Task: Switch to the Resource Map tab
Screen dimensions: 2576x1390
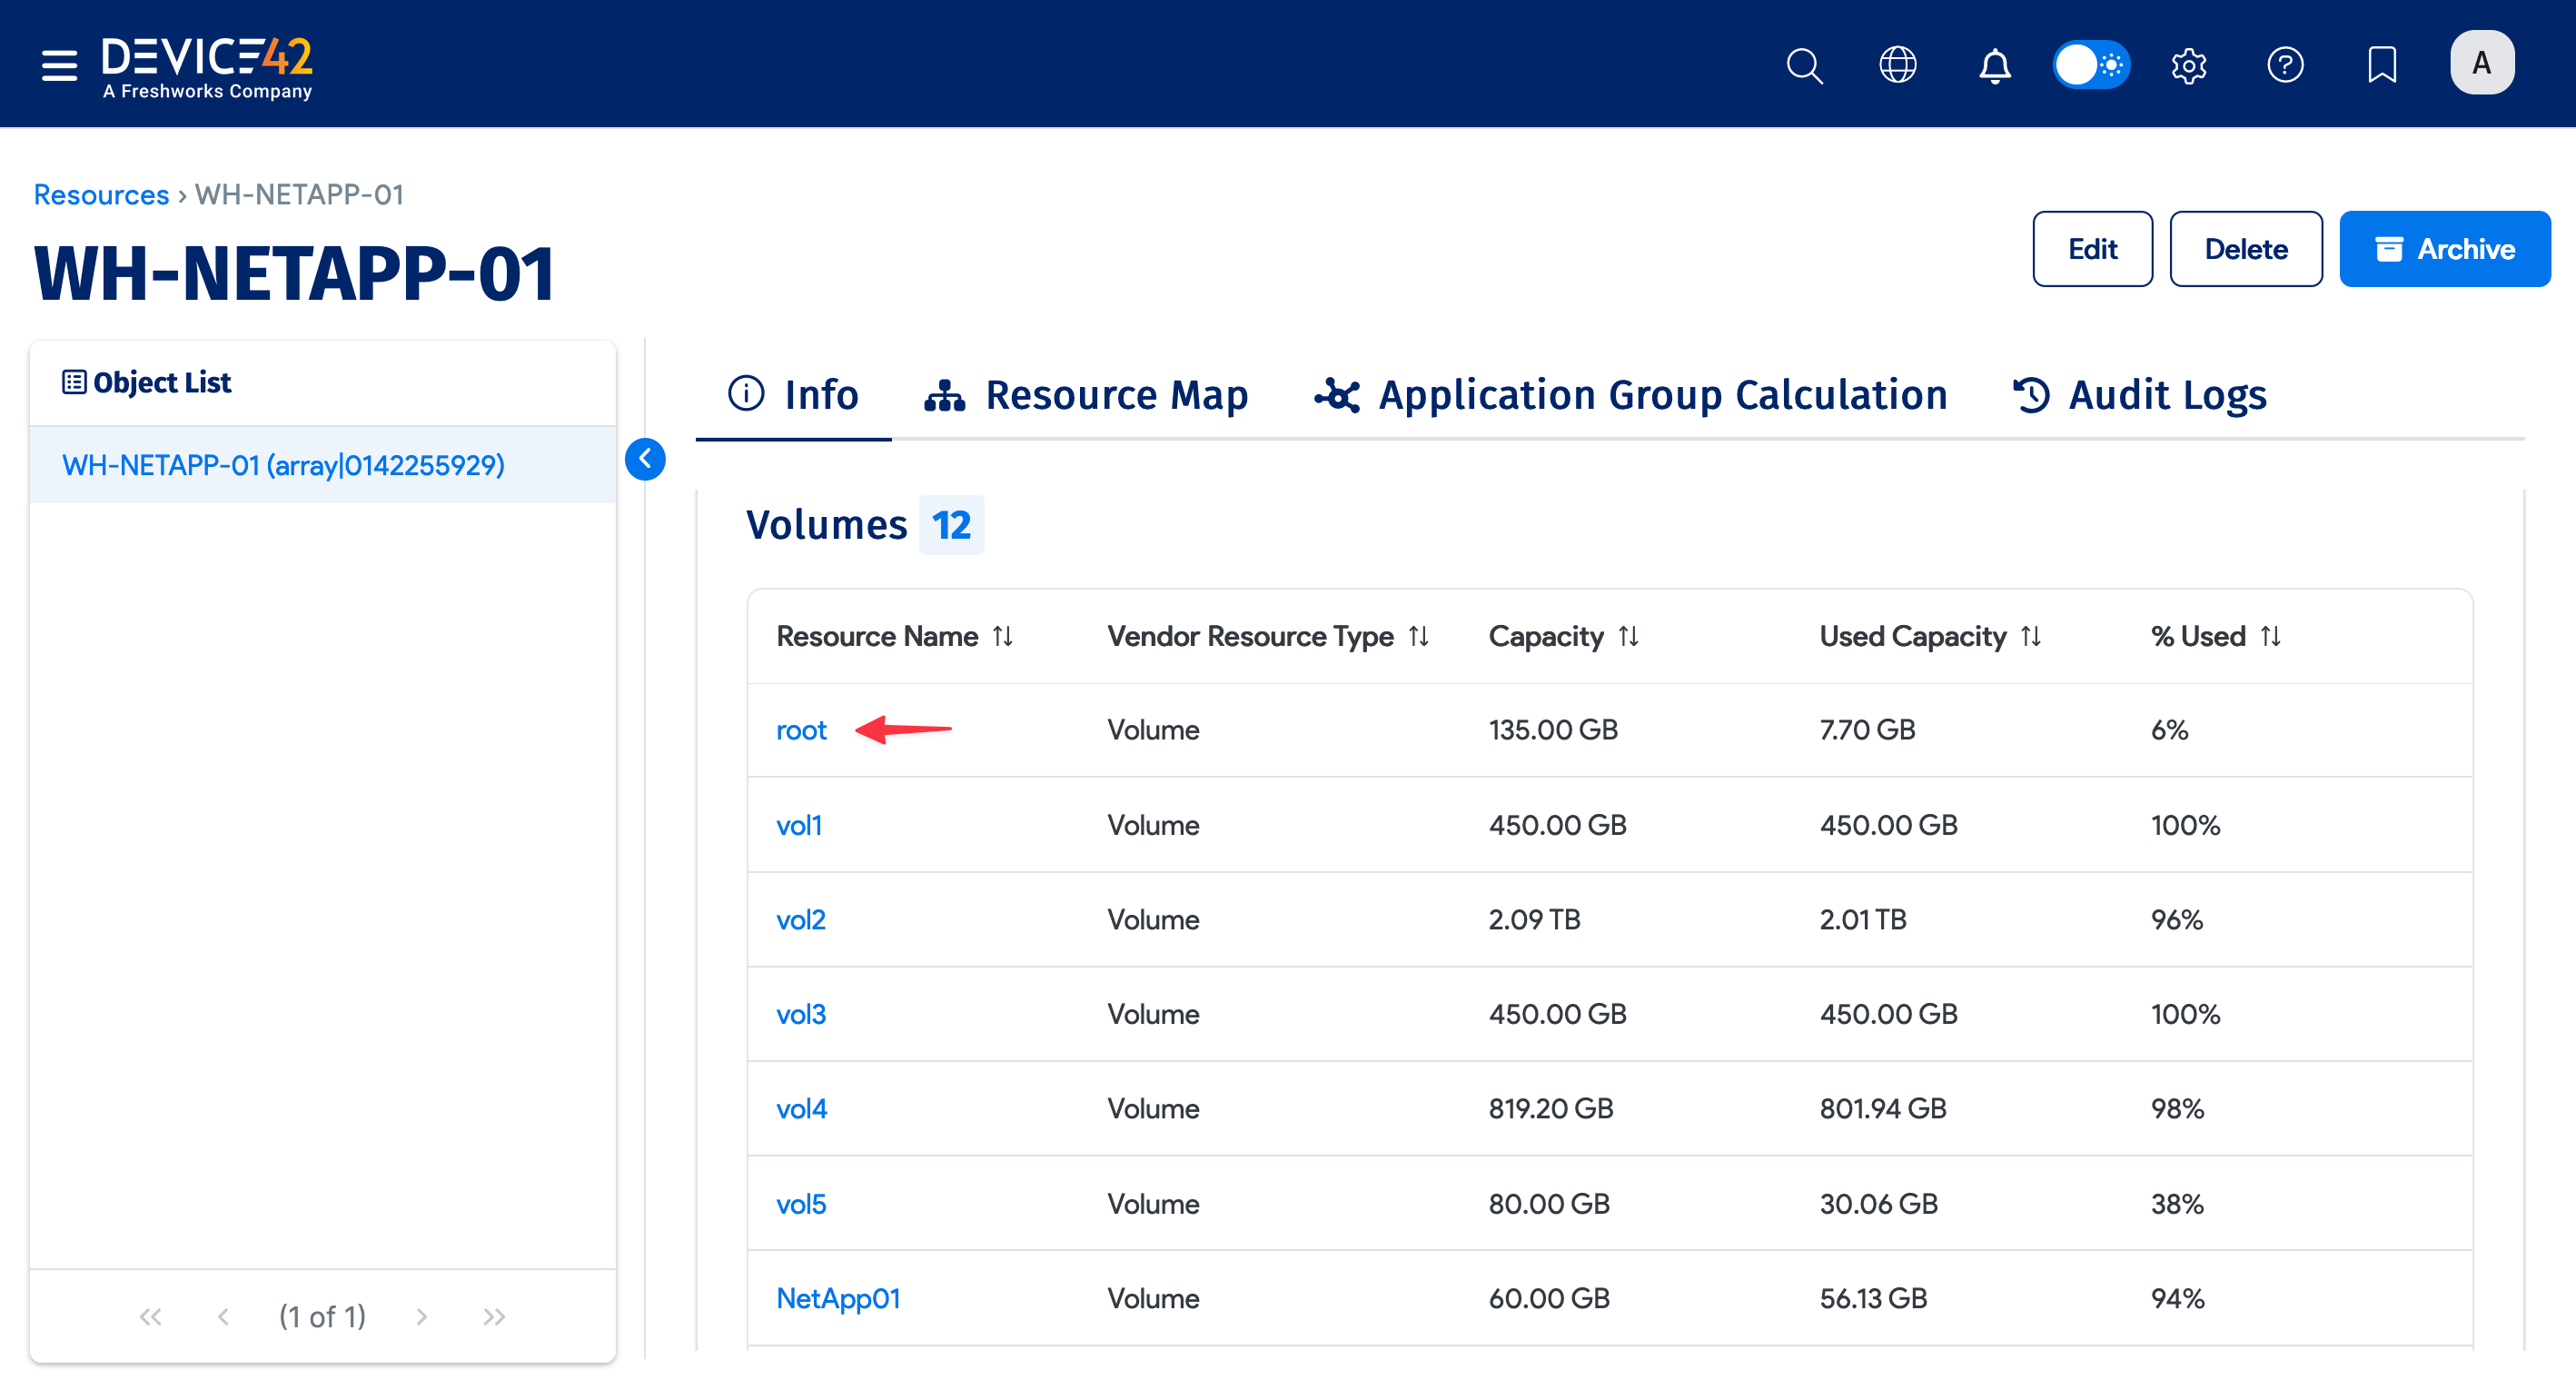Action: pos(1085,395)
